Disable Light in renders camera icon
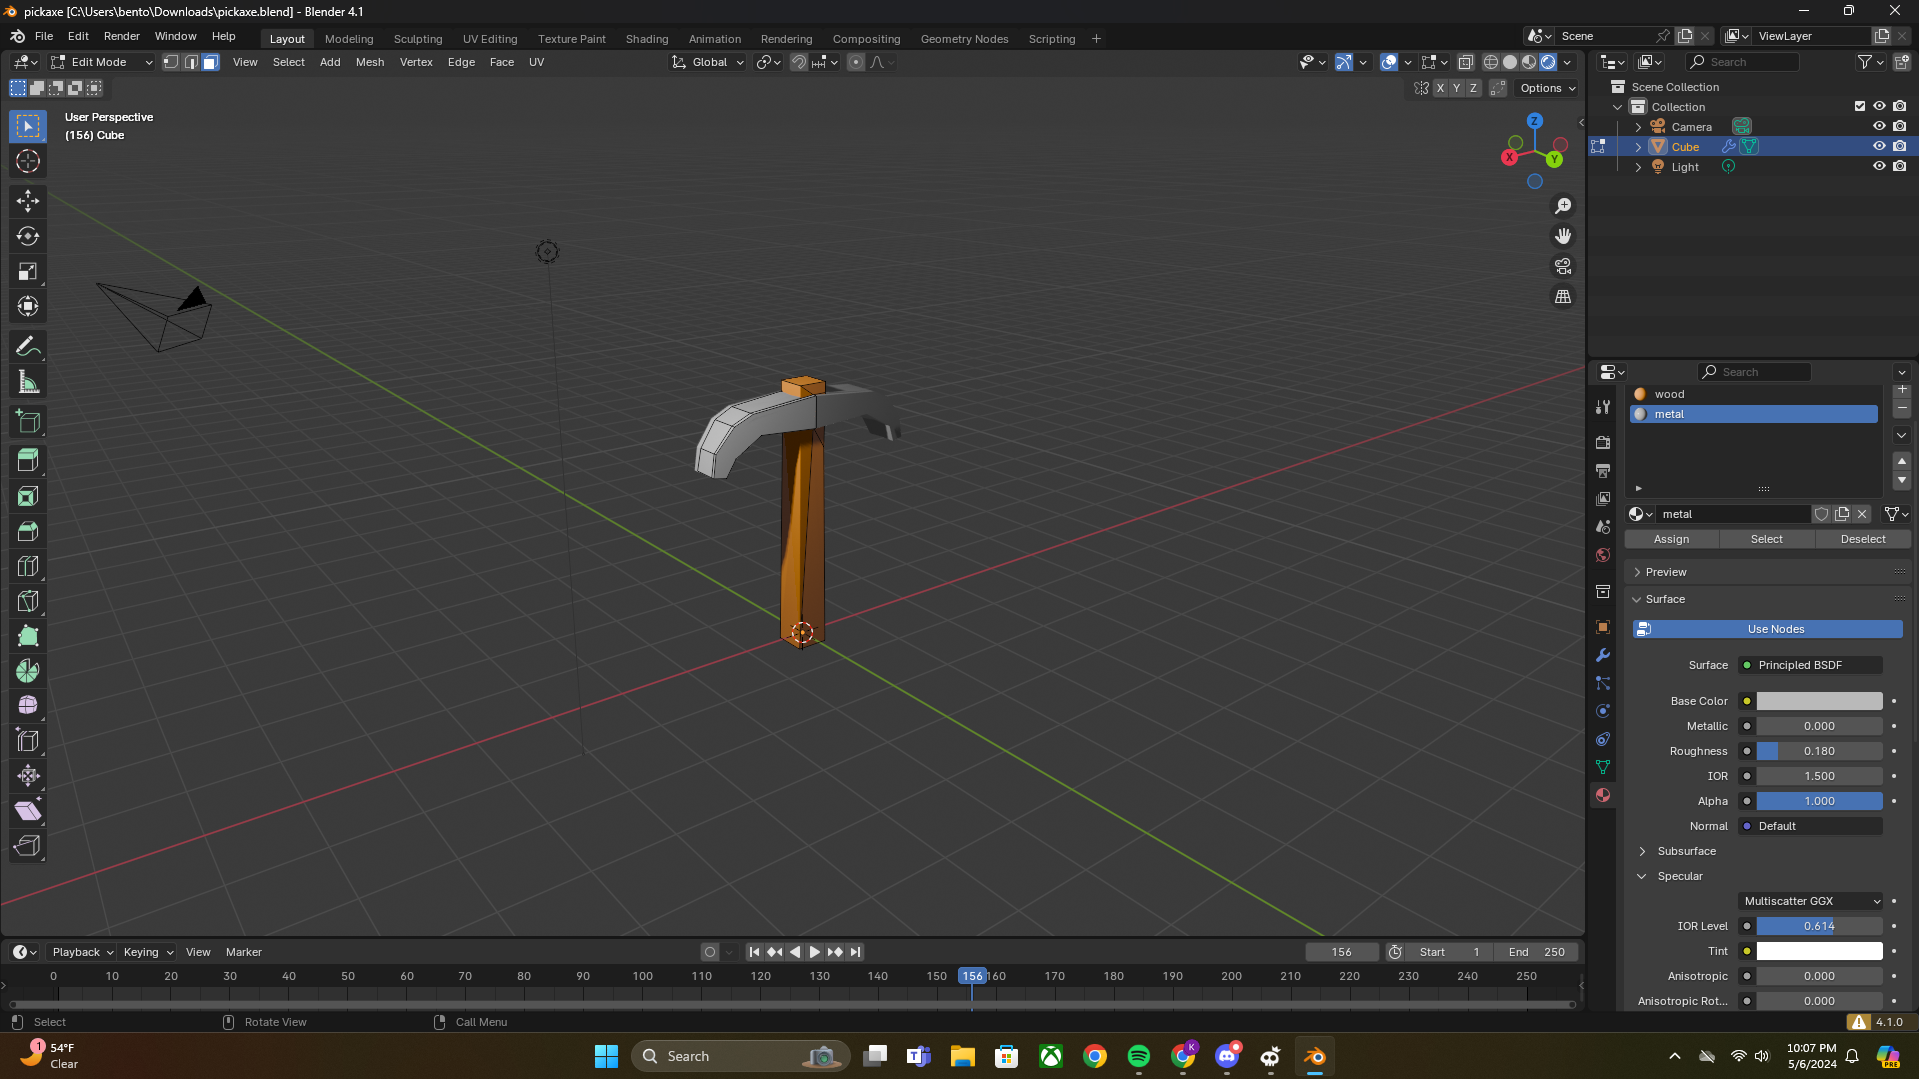The height and width of the screenshot is (1079, 1919). coord(1899,166)
